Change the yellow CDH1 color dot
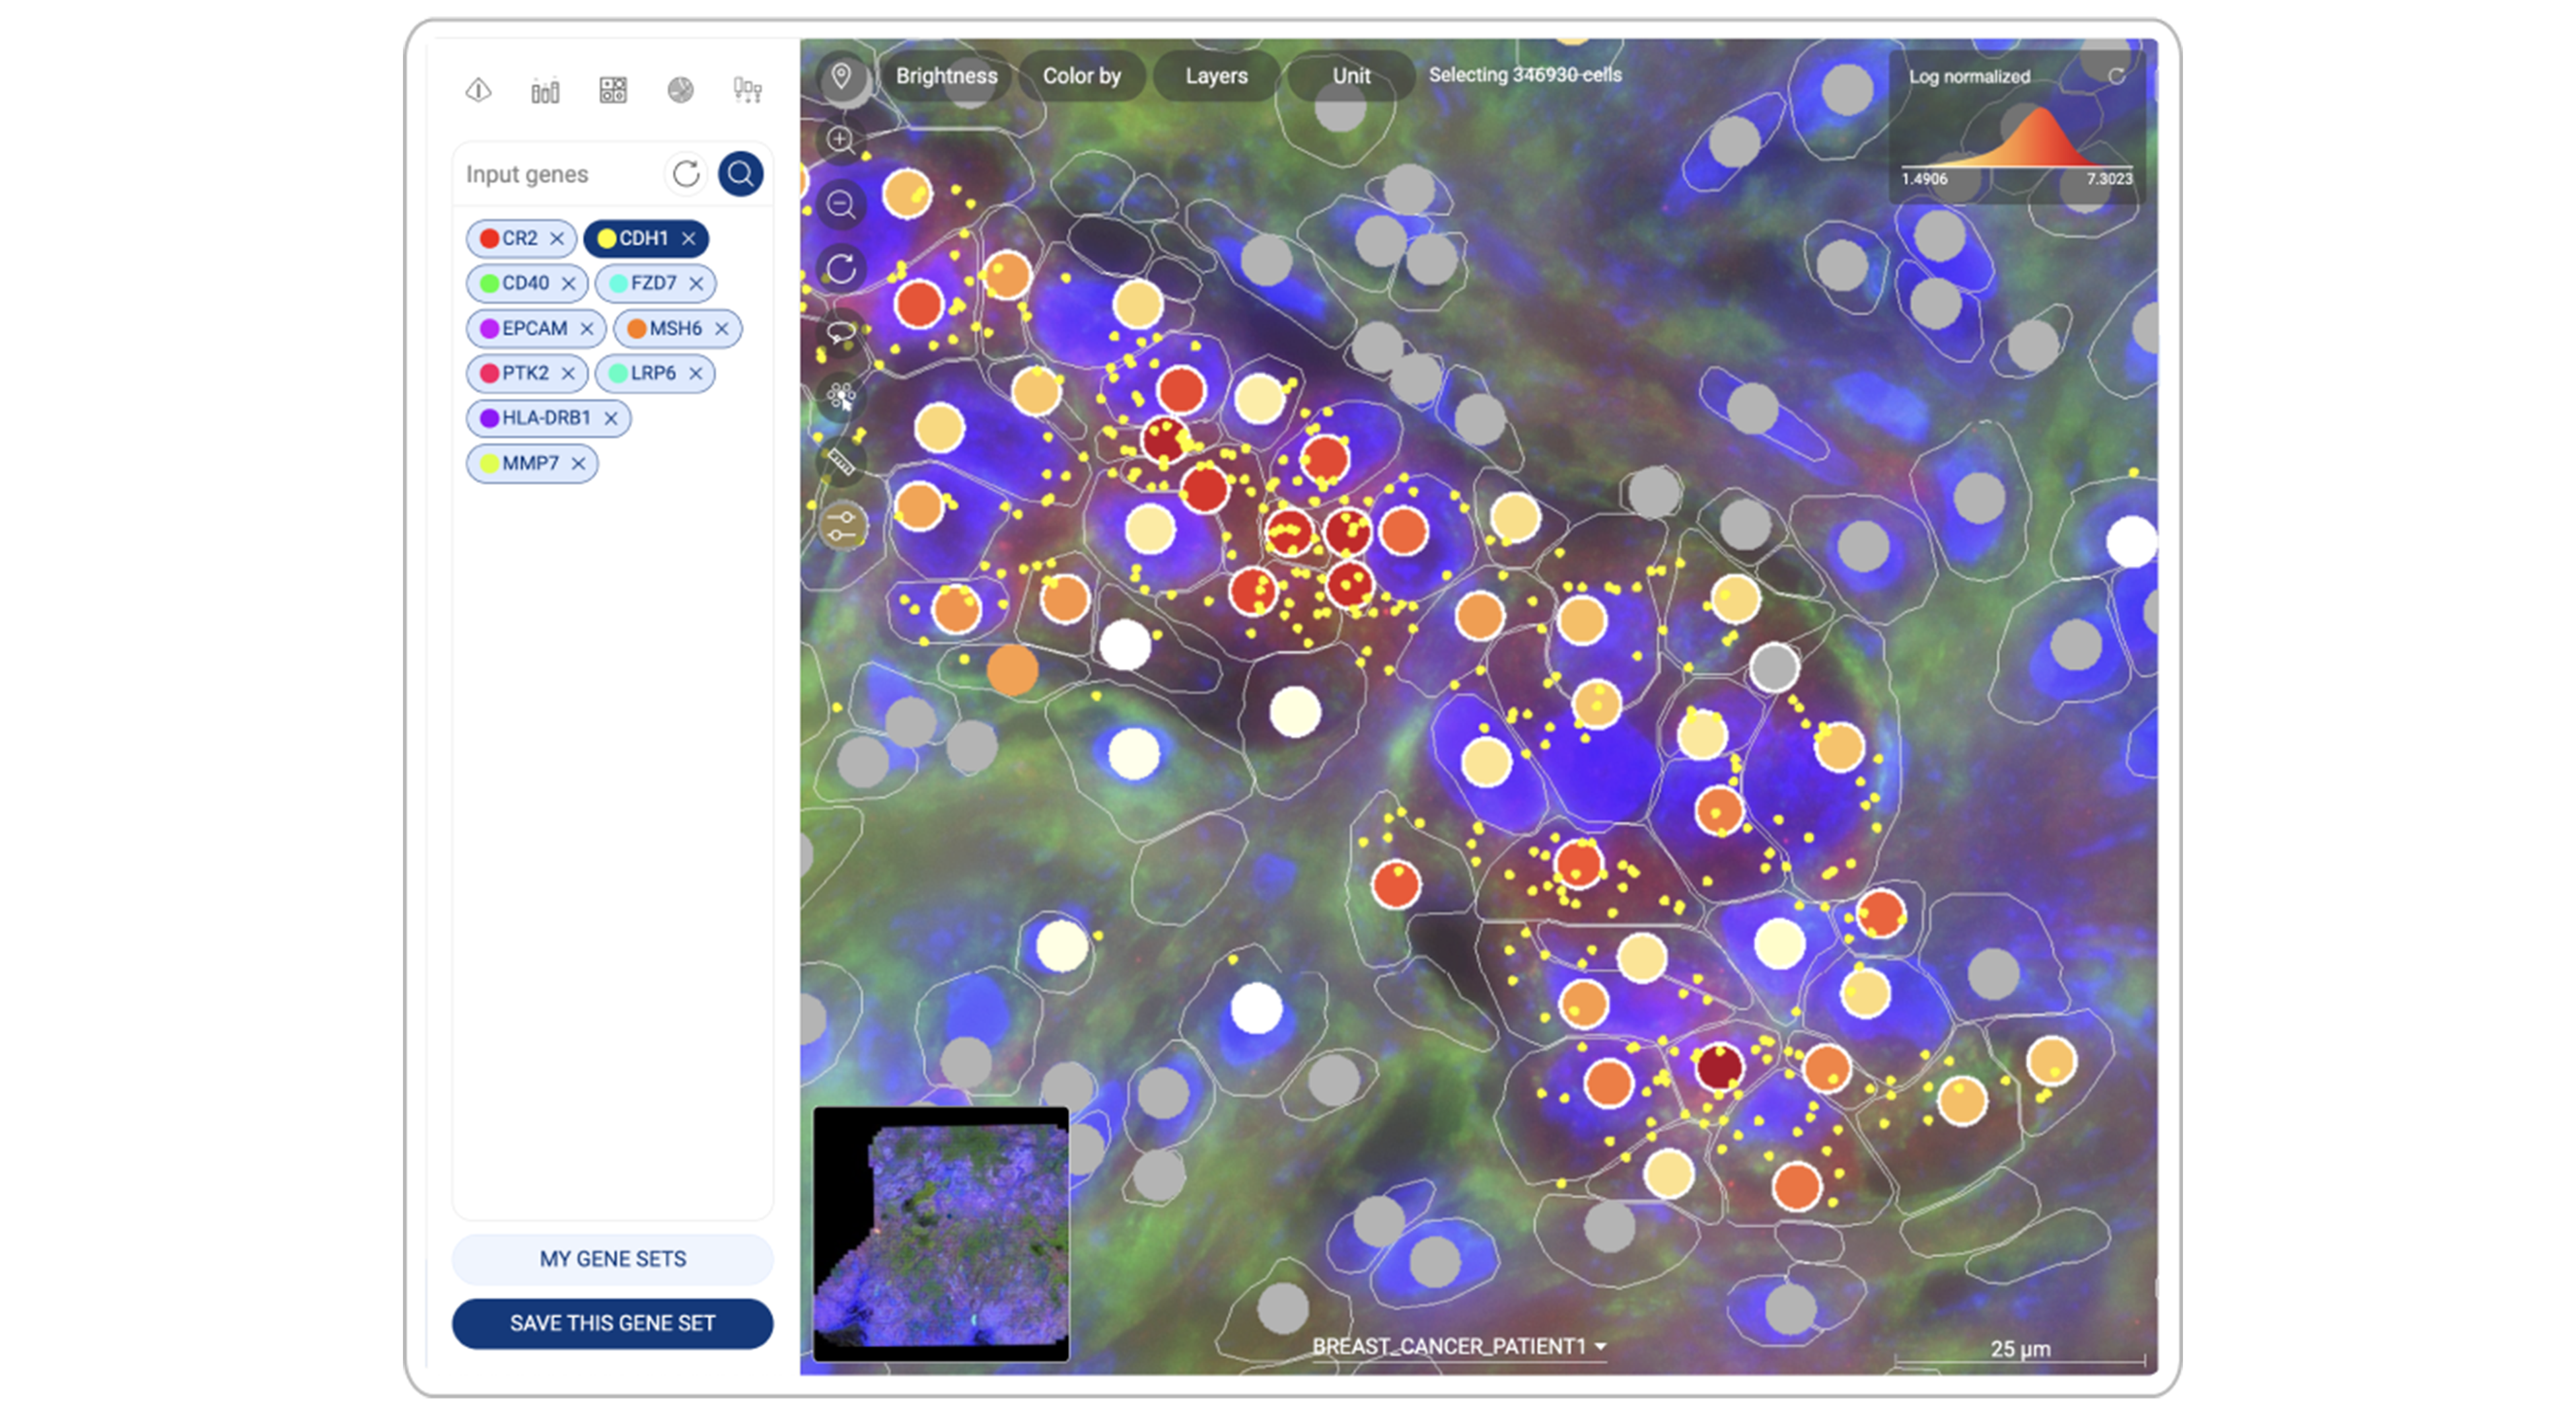This screenshot has width=2576, height=1407. [607, 239]
